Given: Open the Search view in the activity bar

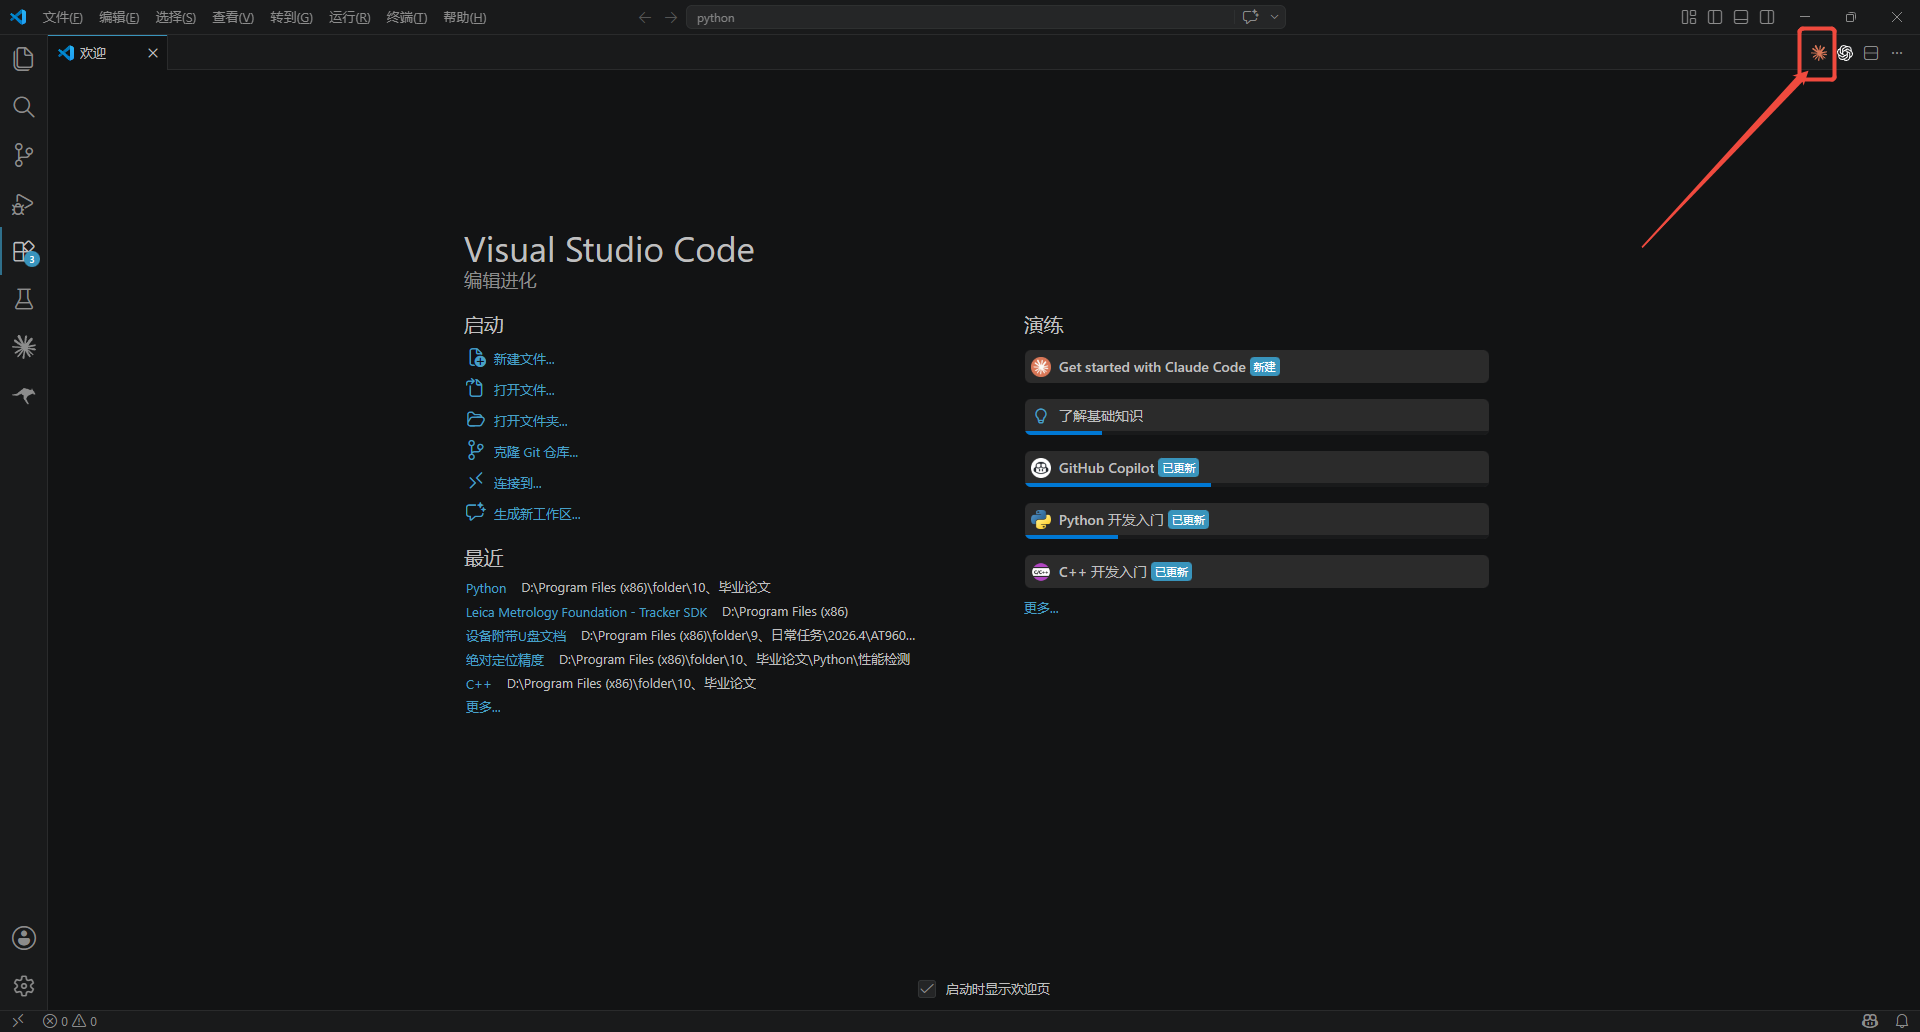Looking at the screenshot, I should 24,107.
